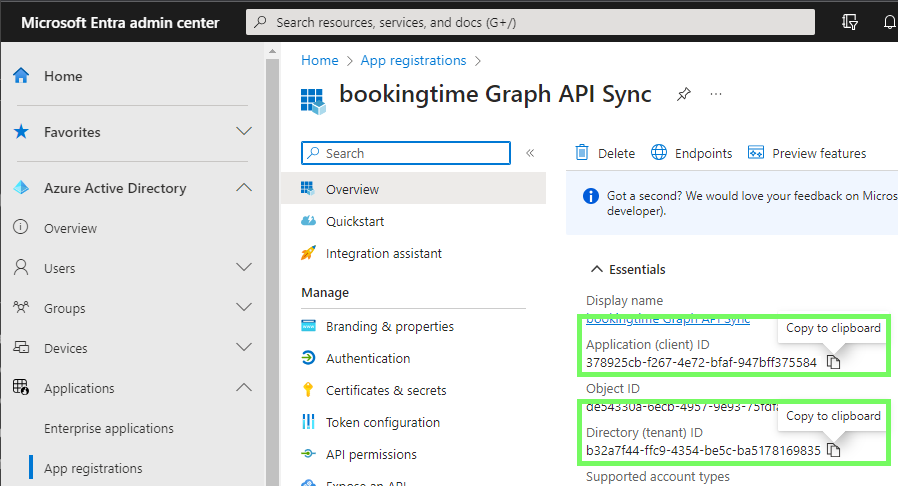Open Enterprise applications in the sidebar
Viewport: 898px width, 486px height.
coord(109,428)
